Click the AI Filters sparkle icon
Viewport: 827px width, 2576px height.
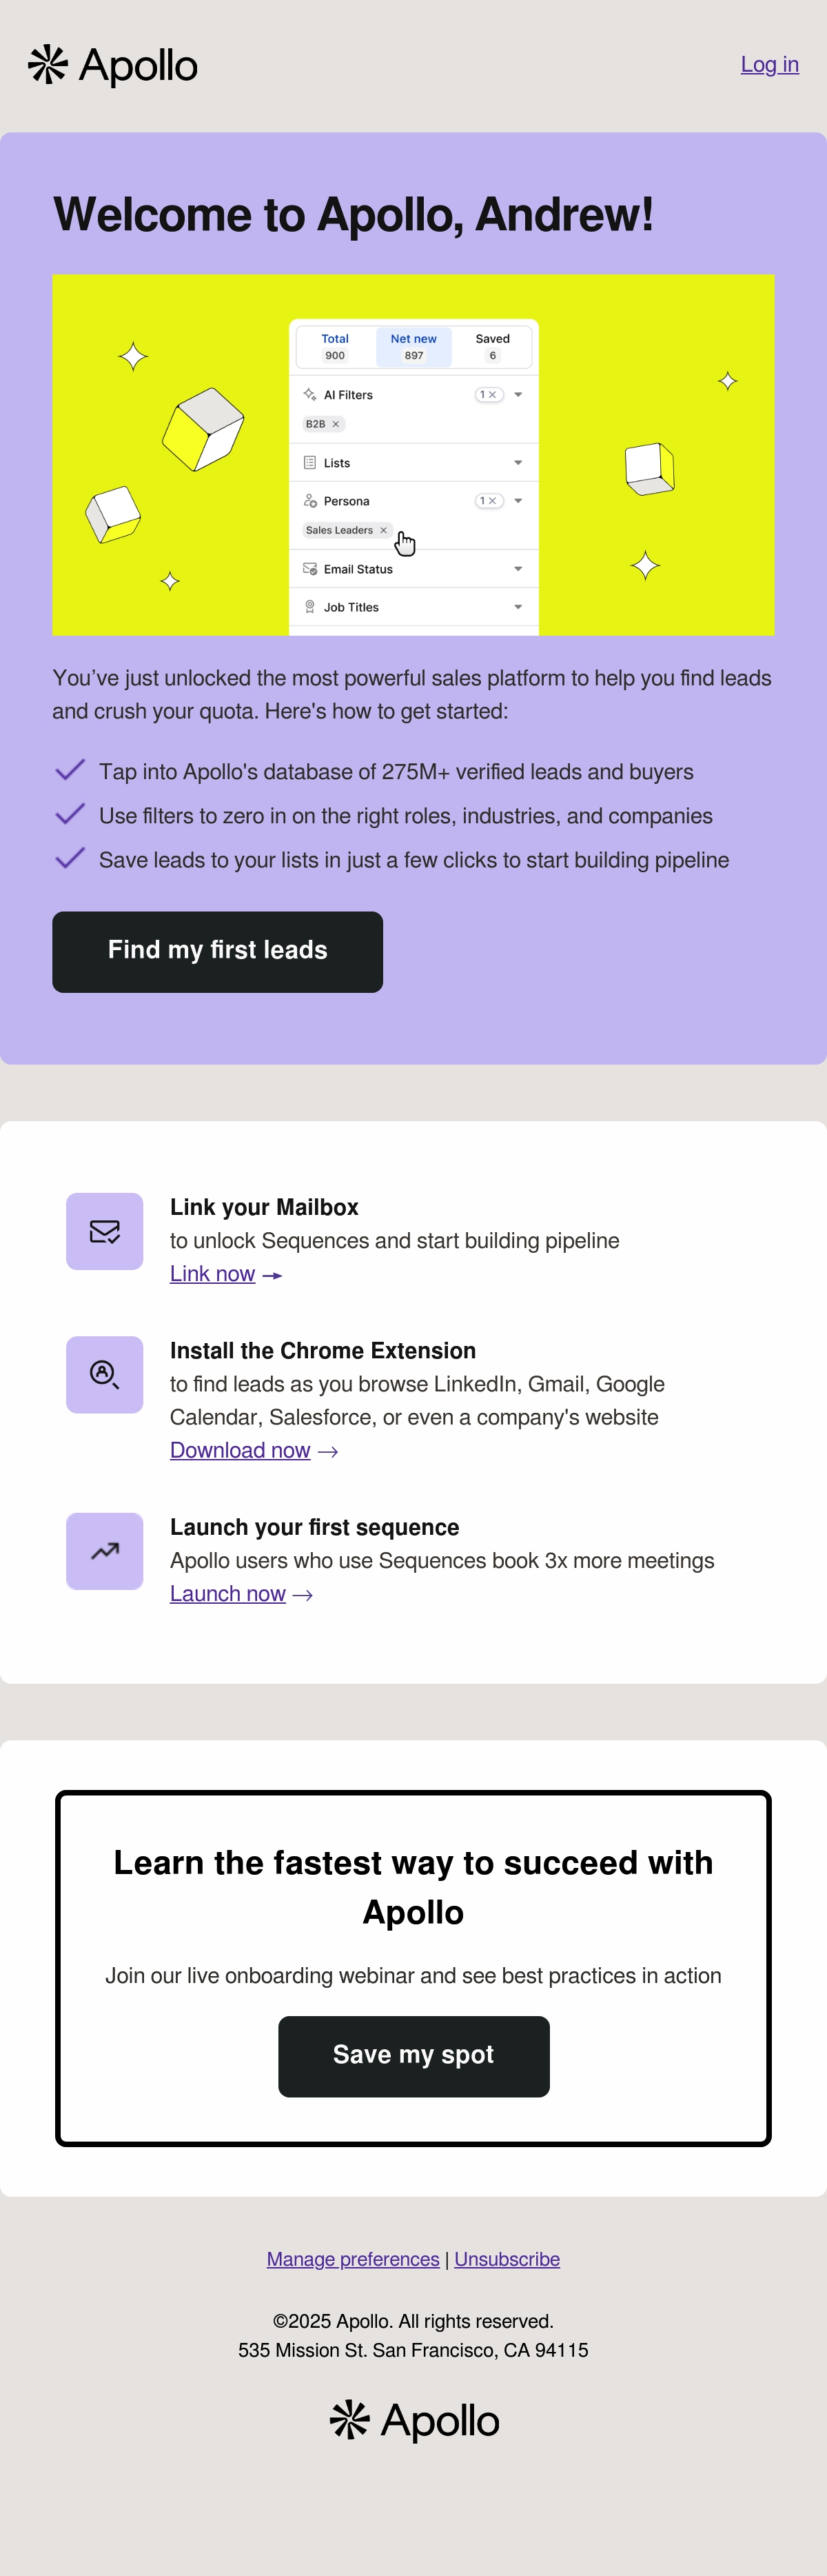click(310, 395)
